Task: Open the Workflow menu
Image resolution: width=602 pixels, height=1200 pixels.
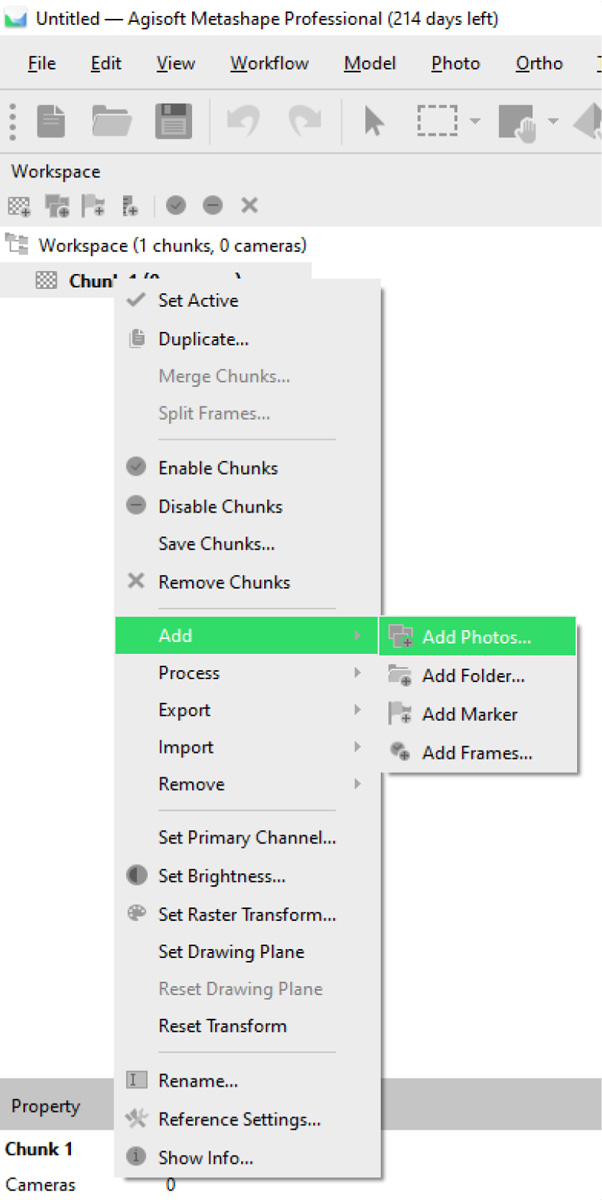Action: click(269, 63)
